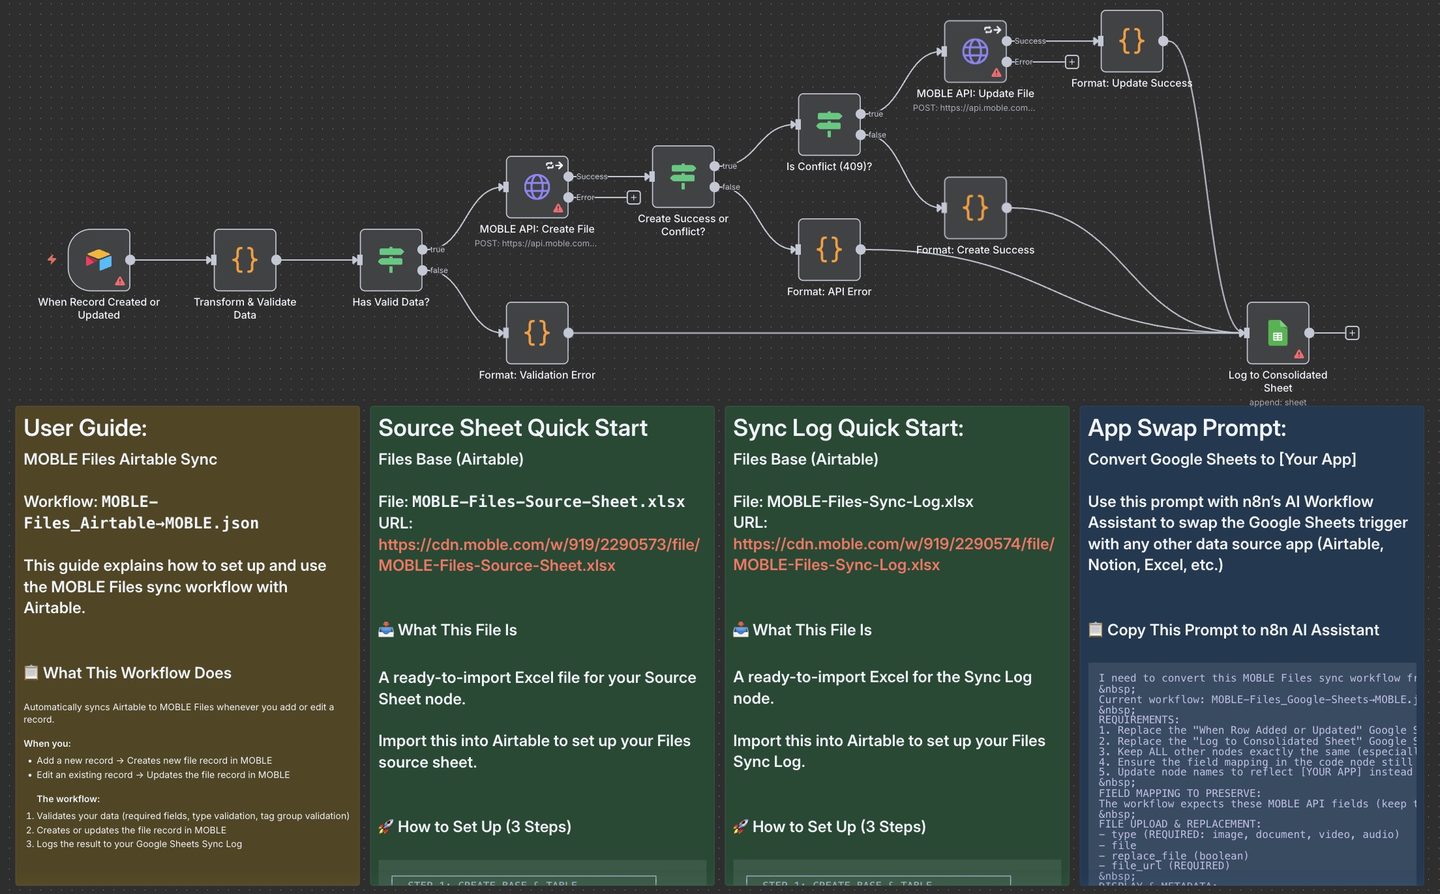Image resolution: width=1440 pixels, height=894 pixels.
Task: Click the true output of Has Valid Data?
Action: click(423, 249)
